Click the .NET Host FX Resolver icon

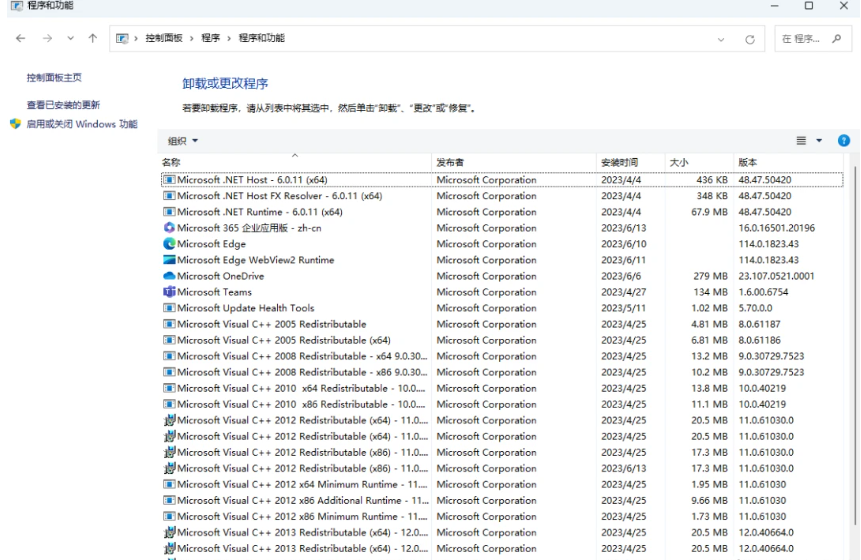coord(169,195)
